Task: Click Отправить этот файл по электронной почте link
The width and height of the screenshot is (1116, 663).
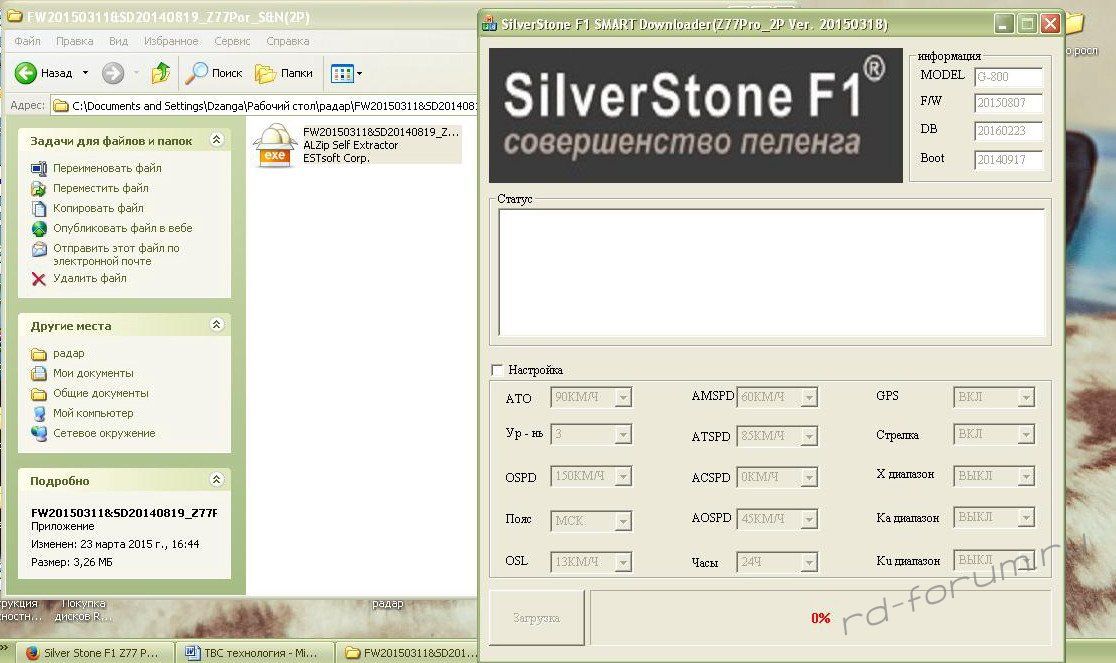Action: [116, 255]
